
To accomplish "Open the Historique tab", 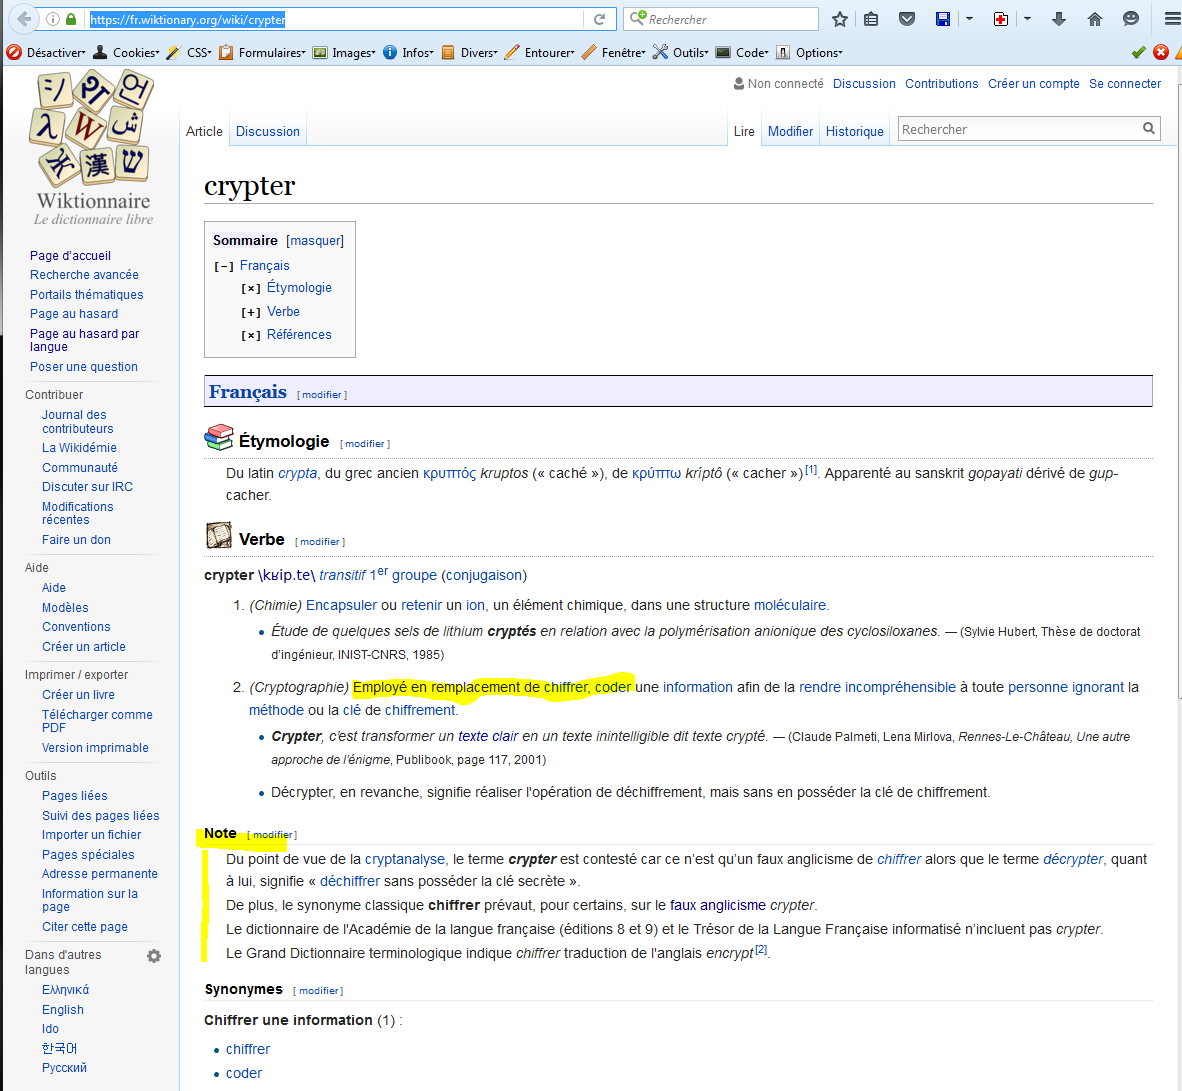I will pyautogui.click(x=854, y=131).
